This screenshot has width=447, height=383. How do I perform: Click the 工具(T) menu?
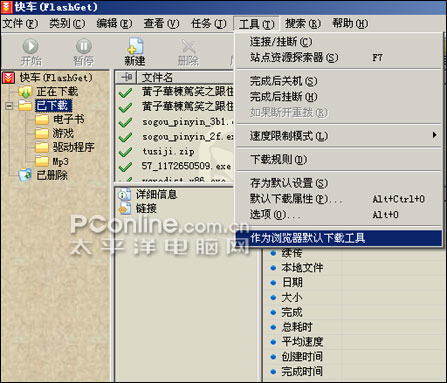pos(256,24)
